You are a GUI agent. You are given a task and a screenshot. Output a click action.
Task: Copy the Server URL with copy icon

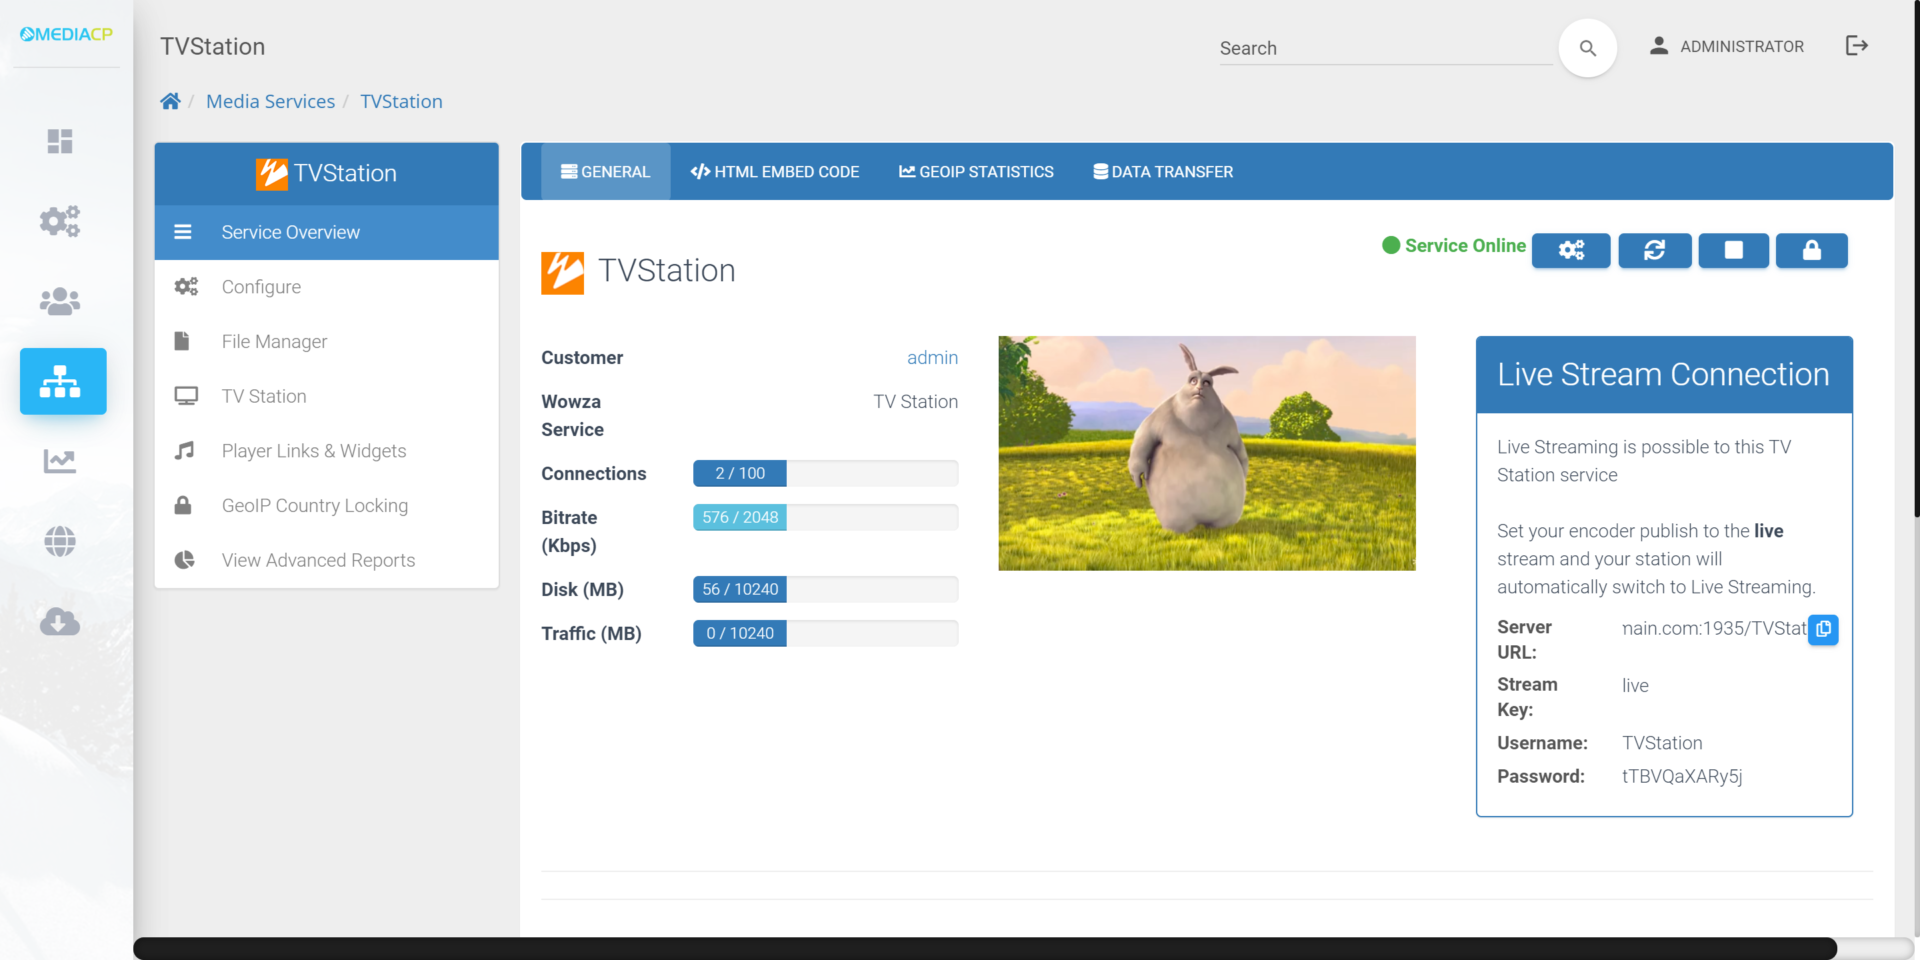tap(1823, 629)
